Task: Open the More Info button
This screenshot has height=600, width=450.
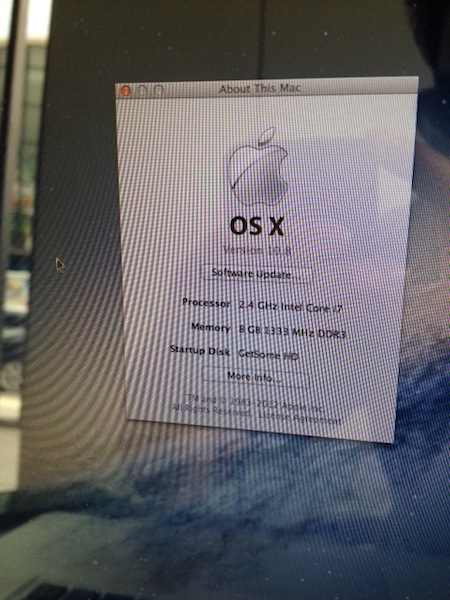Action: pyautogui.click(x=254, y=377)
